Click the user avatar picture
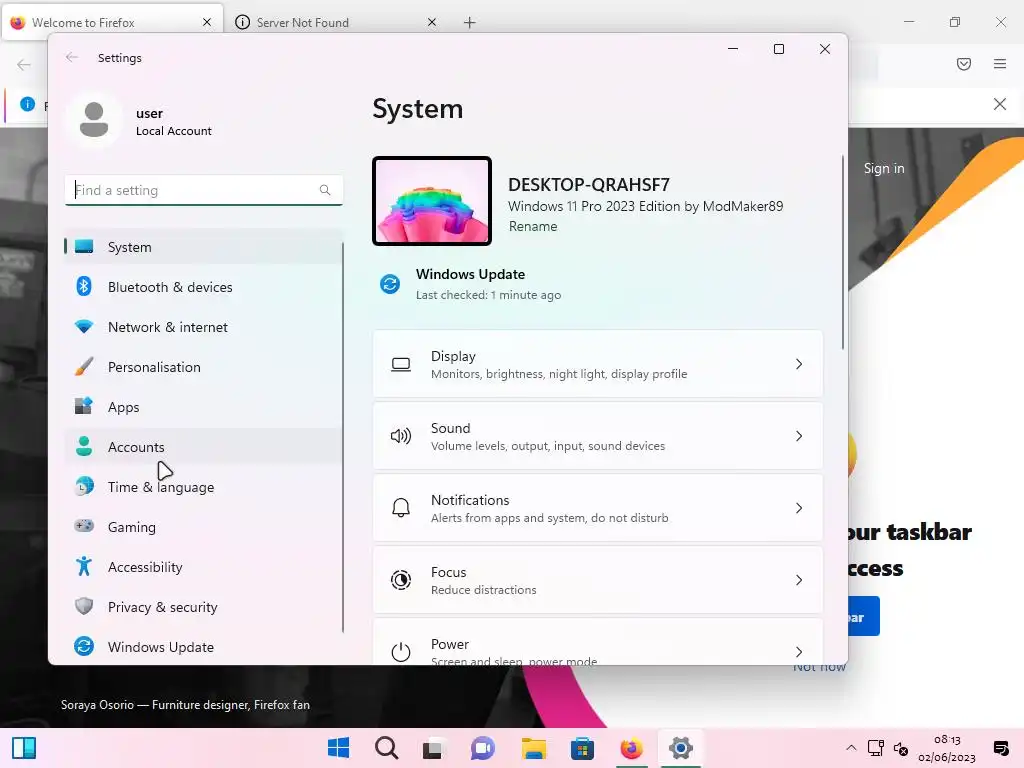The width and height of the screenshot is (1024, 768). point(94,120)
